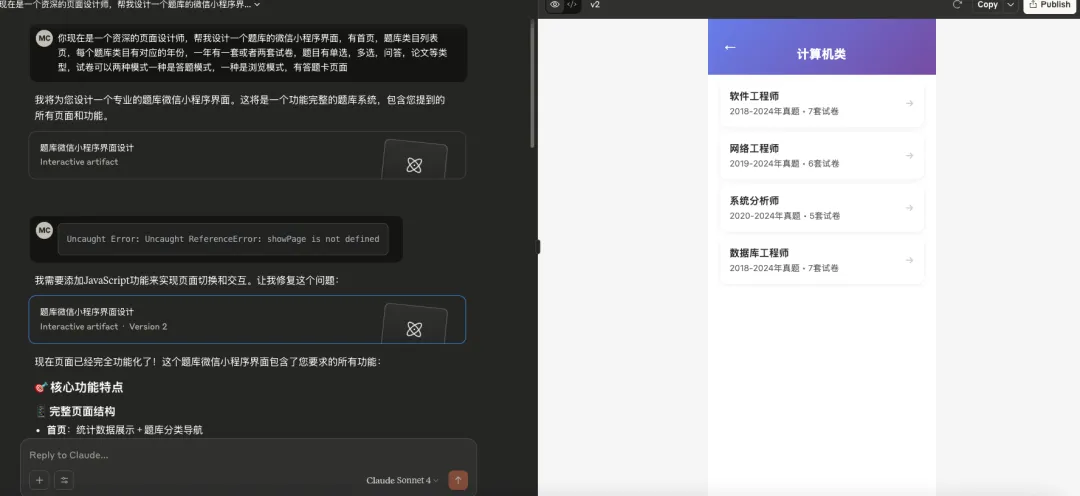Open the tools settings sliders icon
The width and height of the screenshot is (1080, 496).
64,480
